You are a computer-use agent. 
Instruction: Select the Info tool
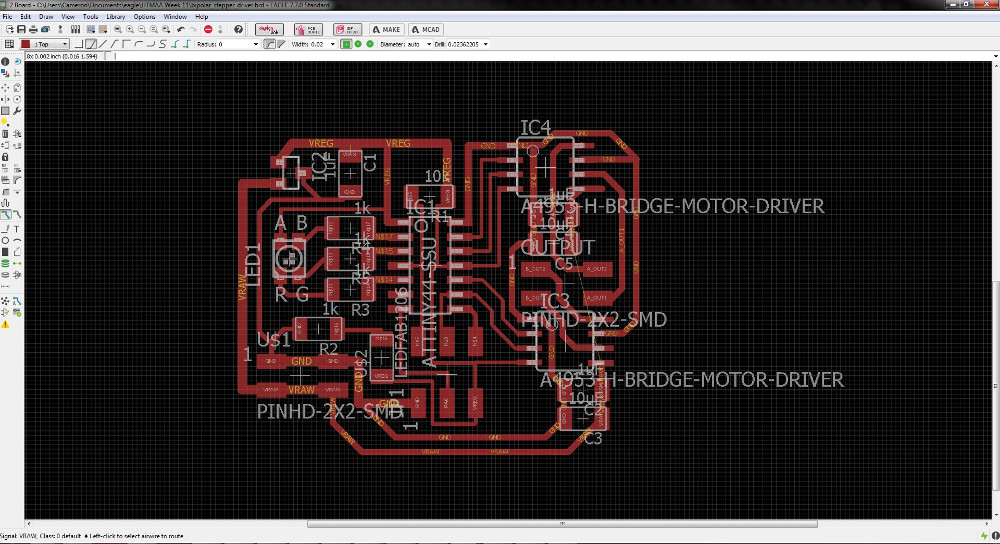[5, 62]
